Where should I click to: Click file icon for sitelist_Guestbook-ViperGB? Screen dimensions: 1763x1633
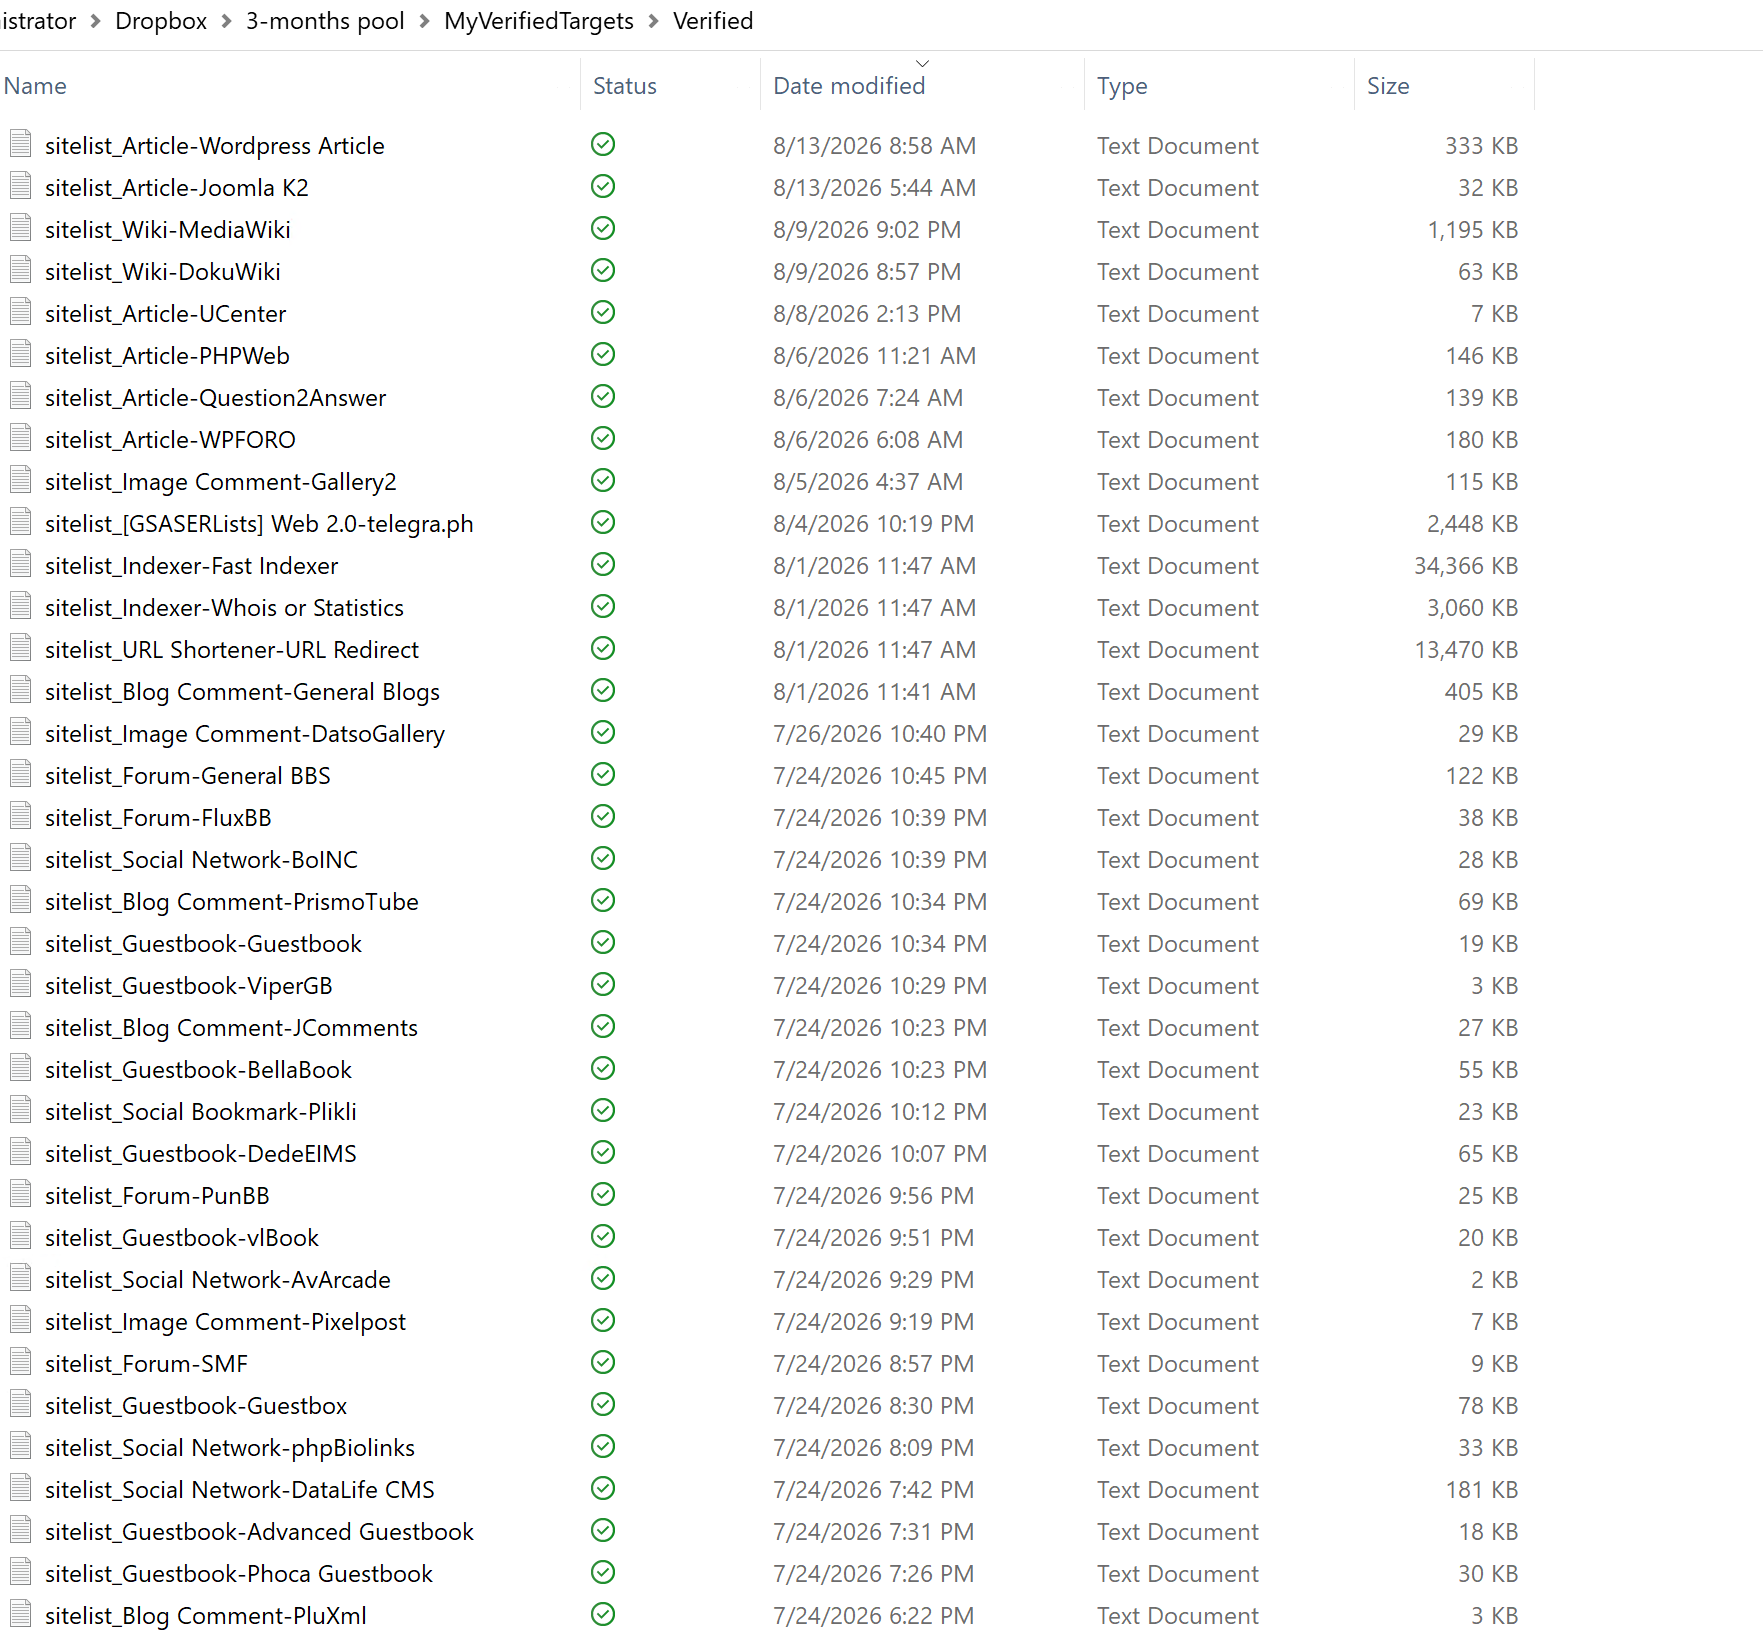point(21,985)
